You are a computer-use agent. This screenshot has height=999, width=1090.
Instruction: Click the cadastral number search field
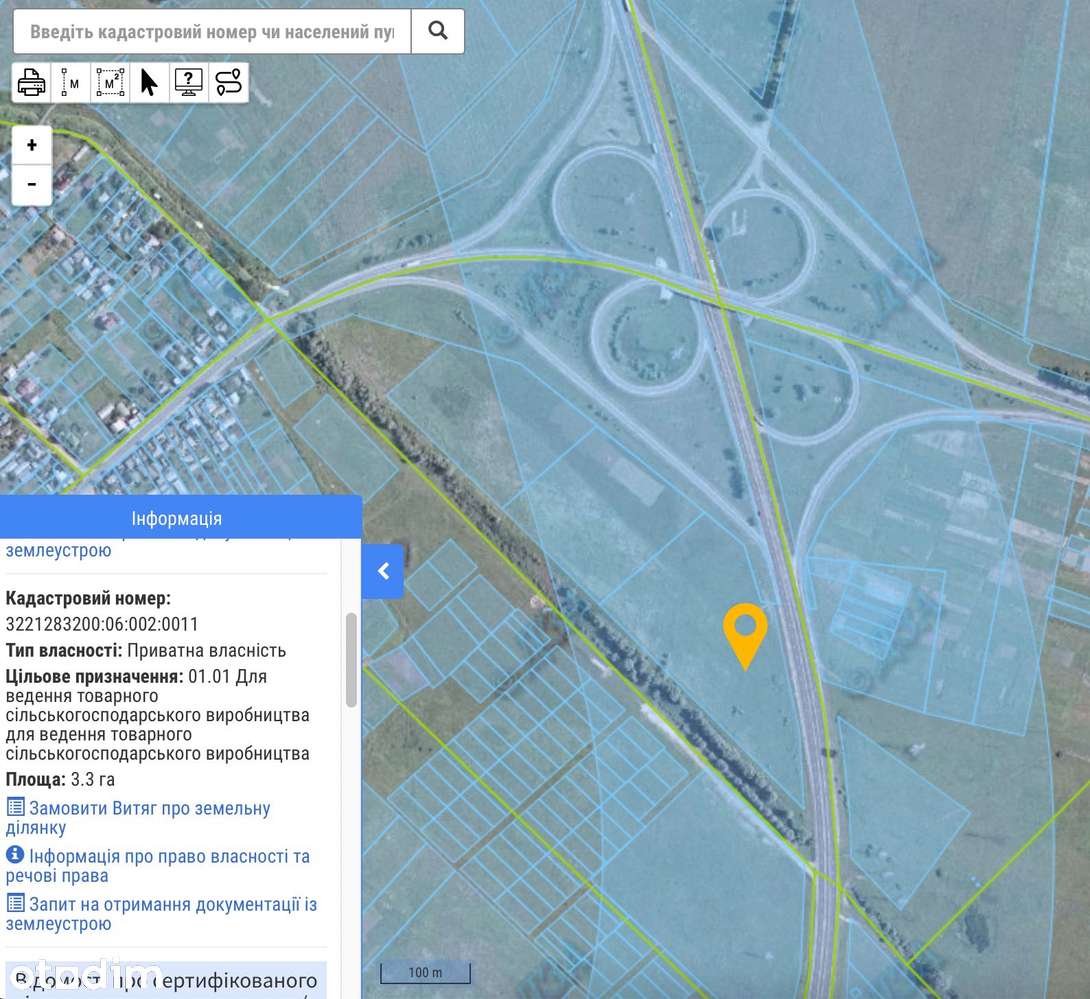pyautogui.click(x=212, y=31)
